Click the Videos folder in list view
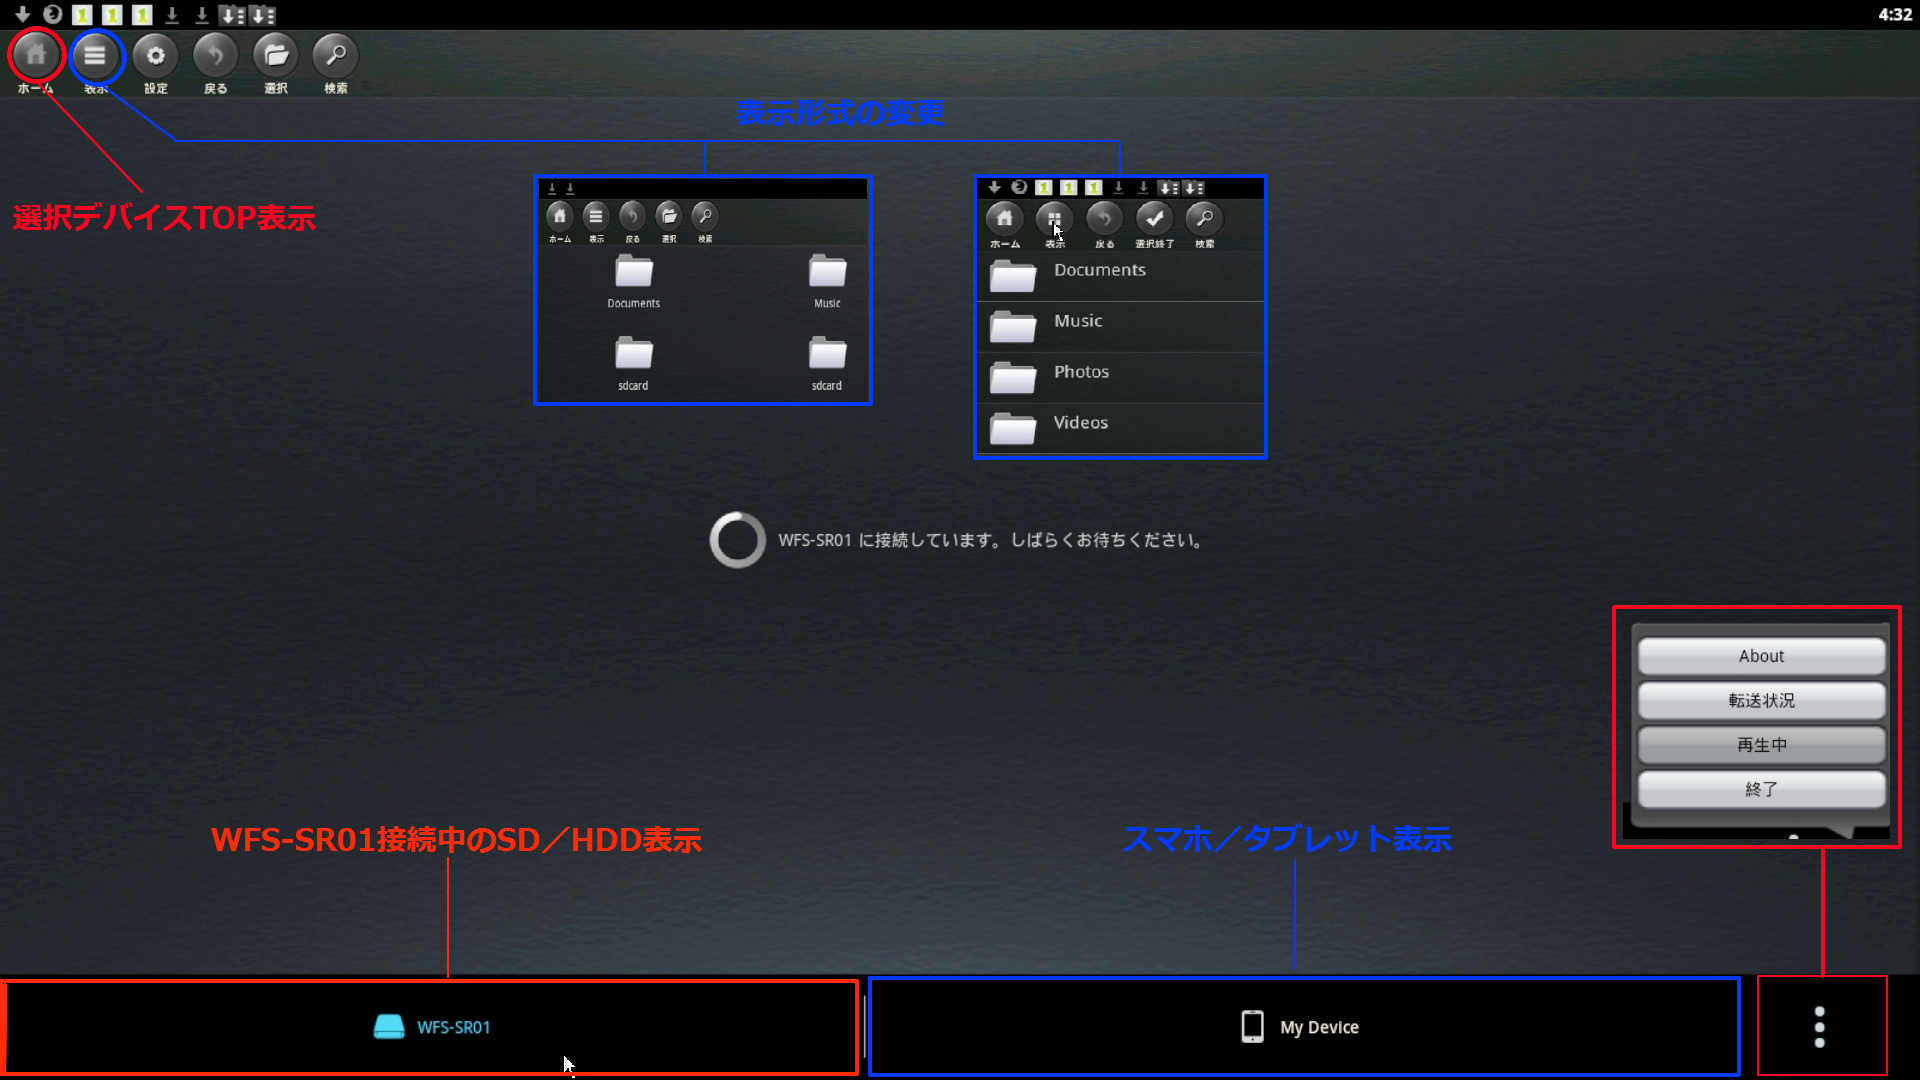 tap(1080, 425)
